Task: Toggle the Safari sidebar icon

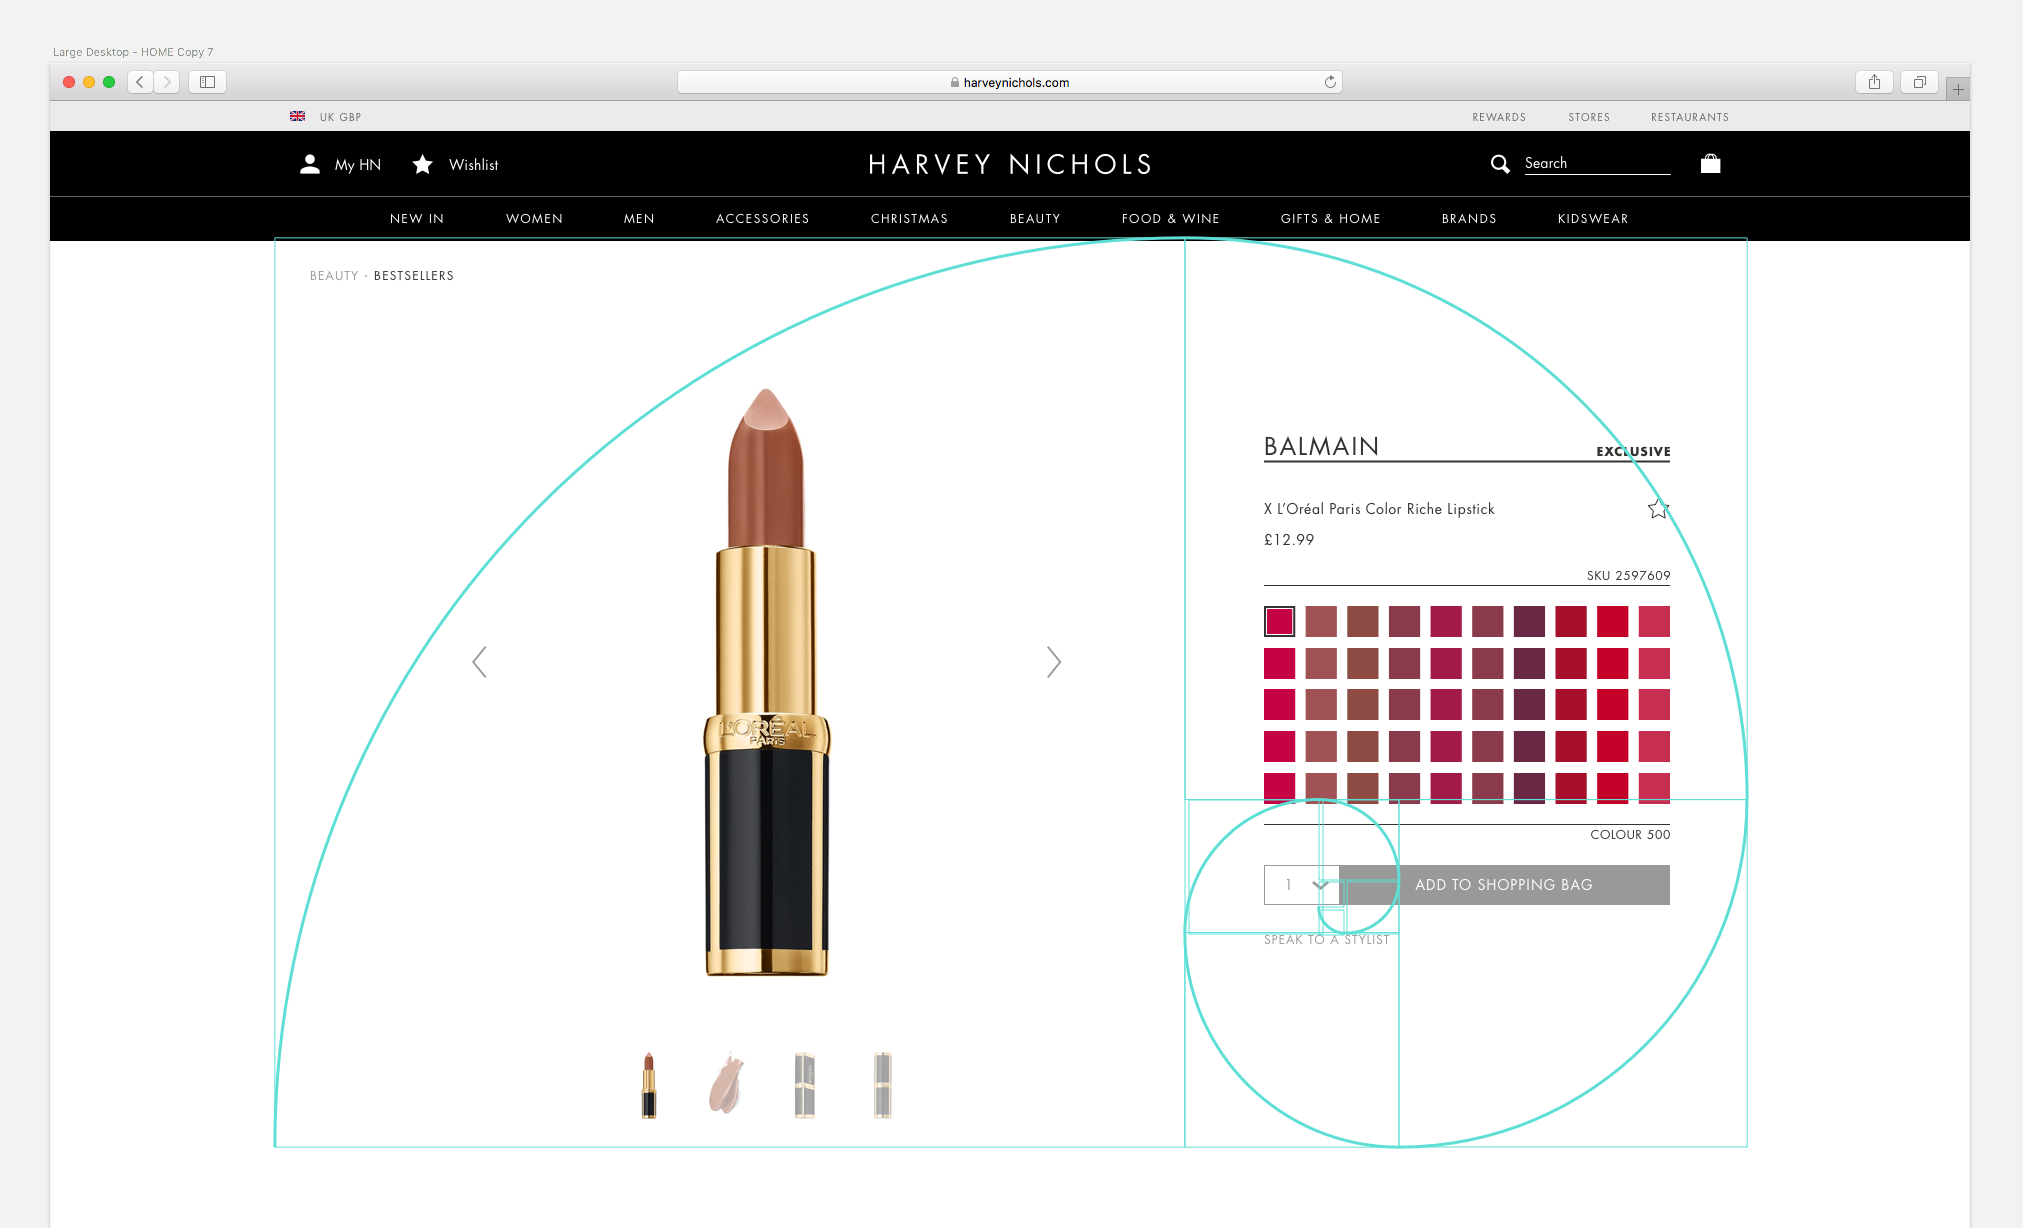Action: click(208, 82)
